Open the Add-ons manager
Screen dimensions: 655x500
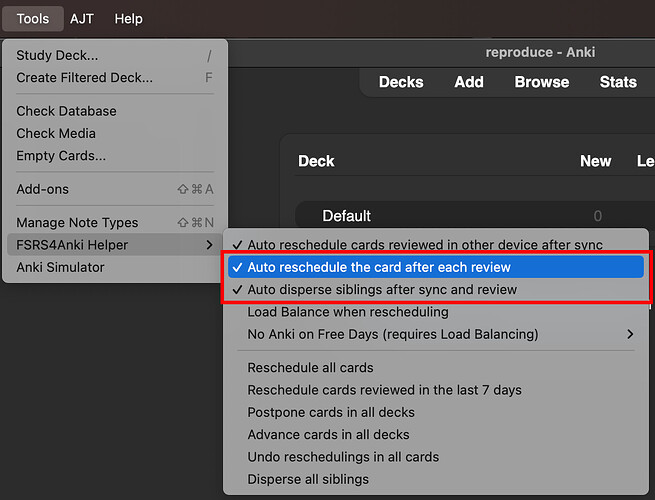coord(115,189)
